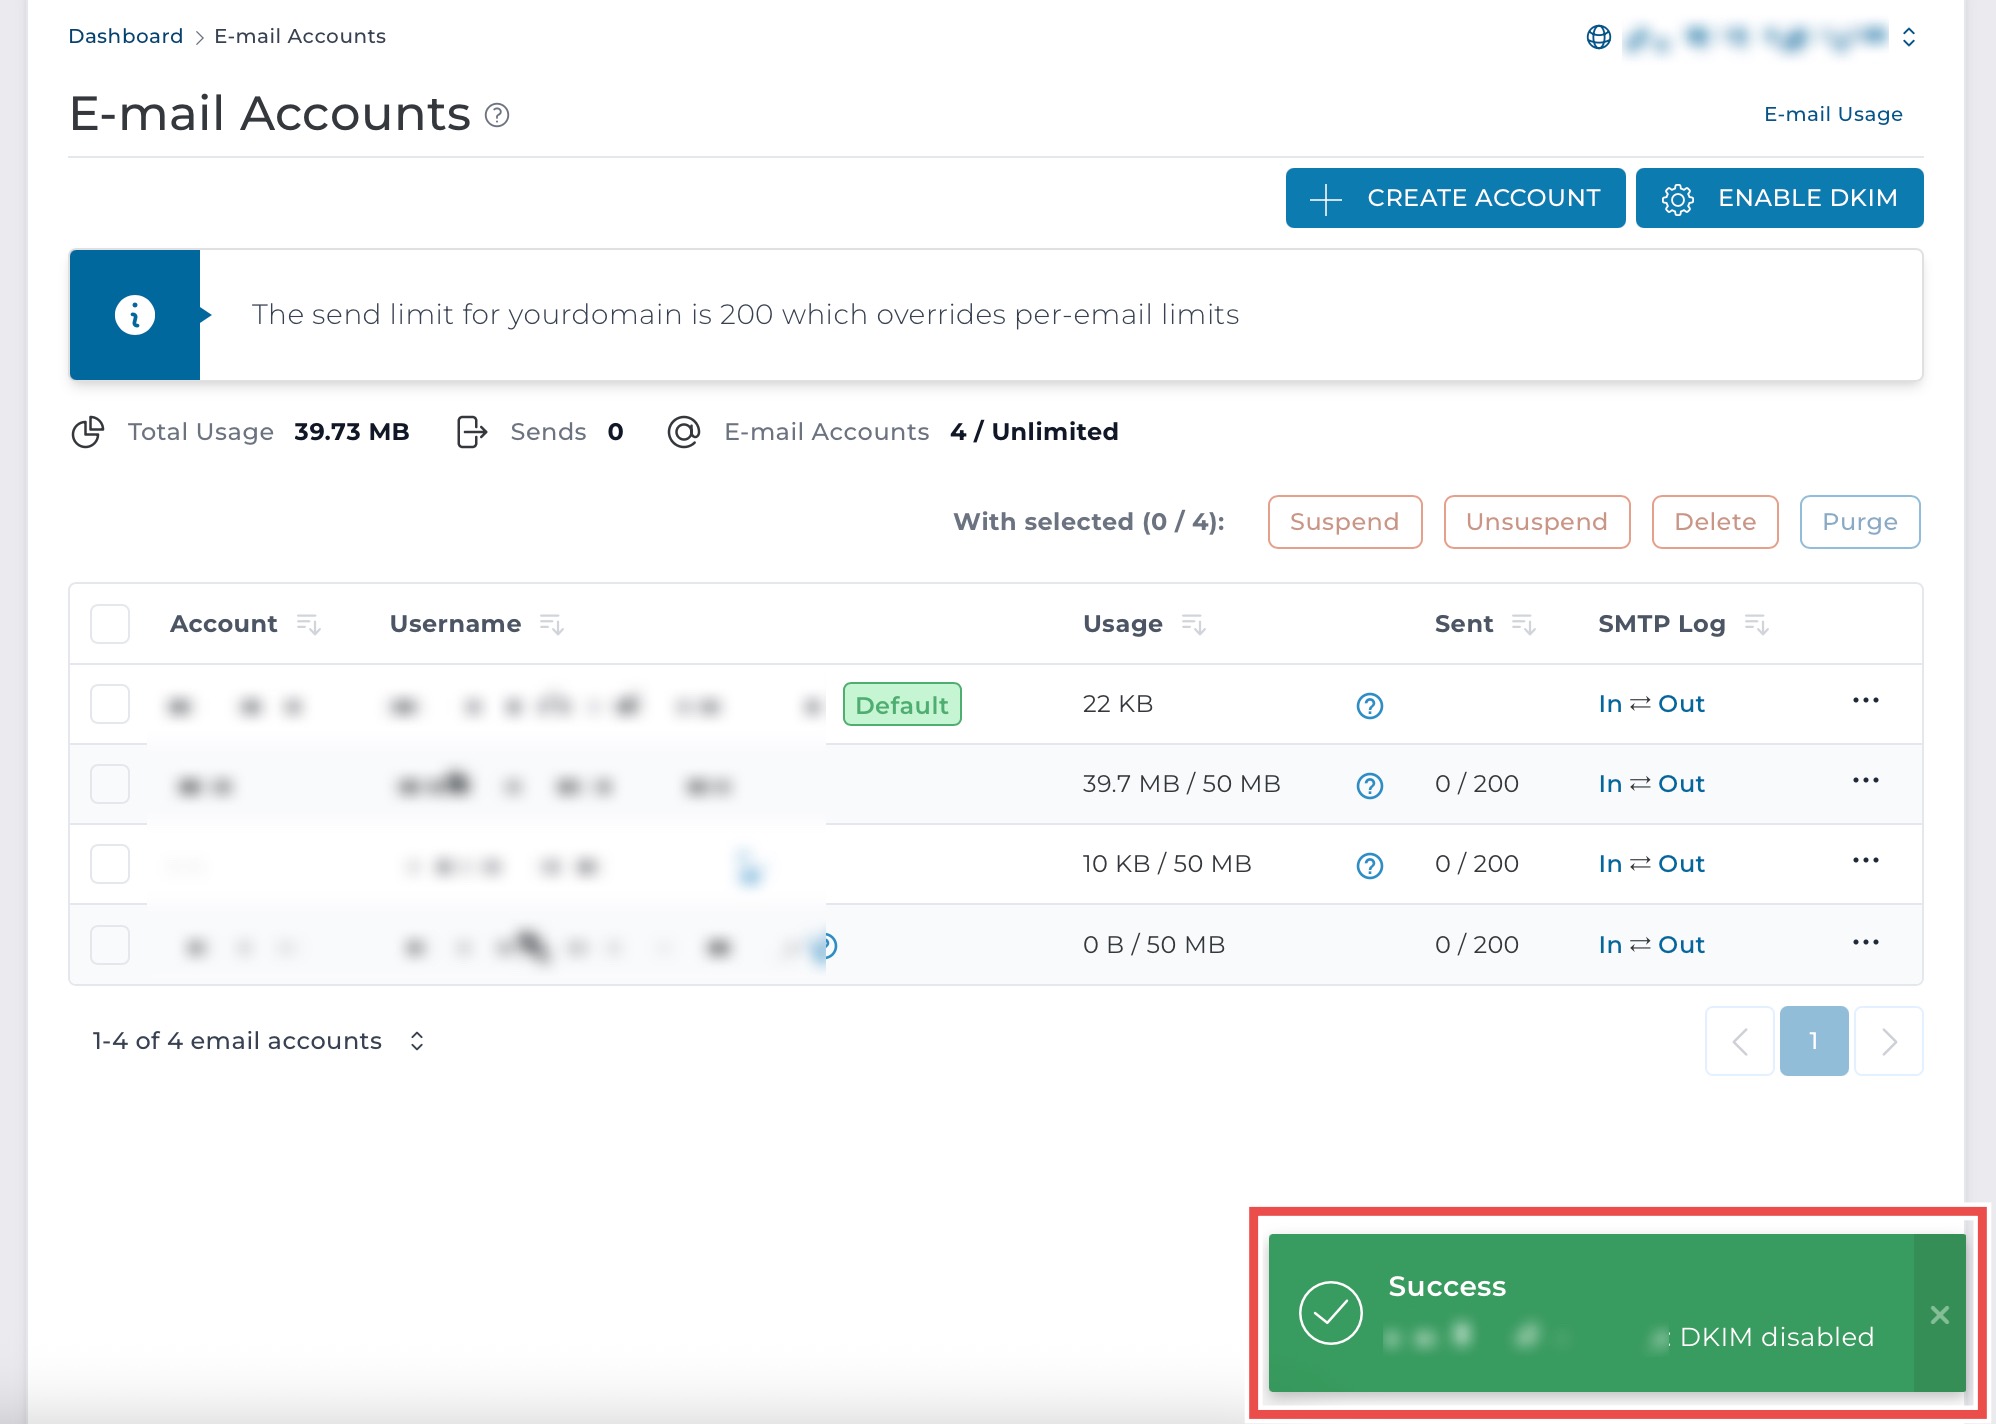Sort by Sent column icon
The image size is (1996, 1424).
[1523, 624]
